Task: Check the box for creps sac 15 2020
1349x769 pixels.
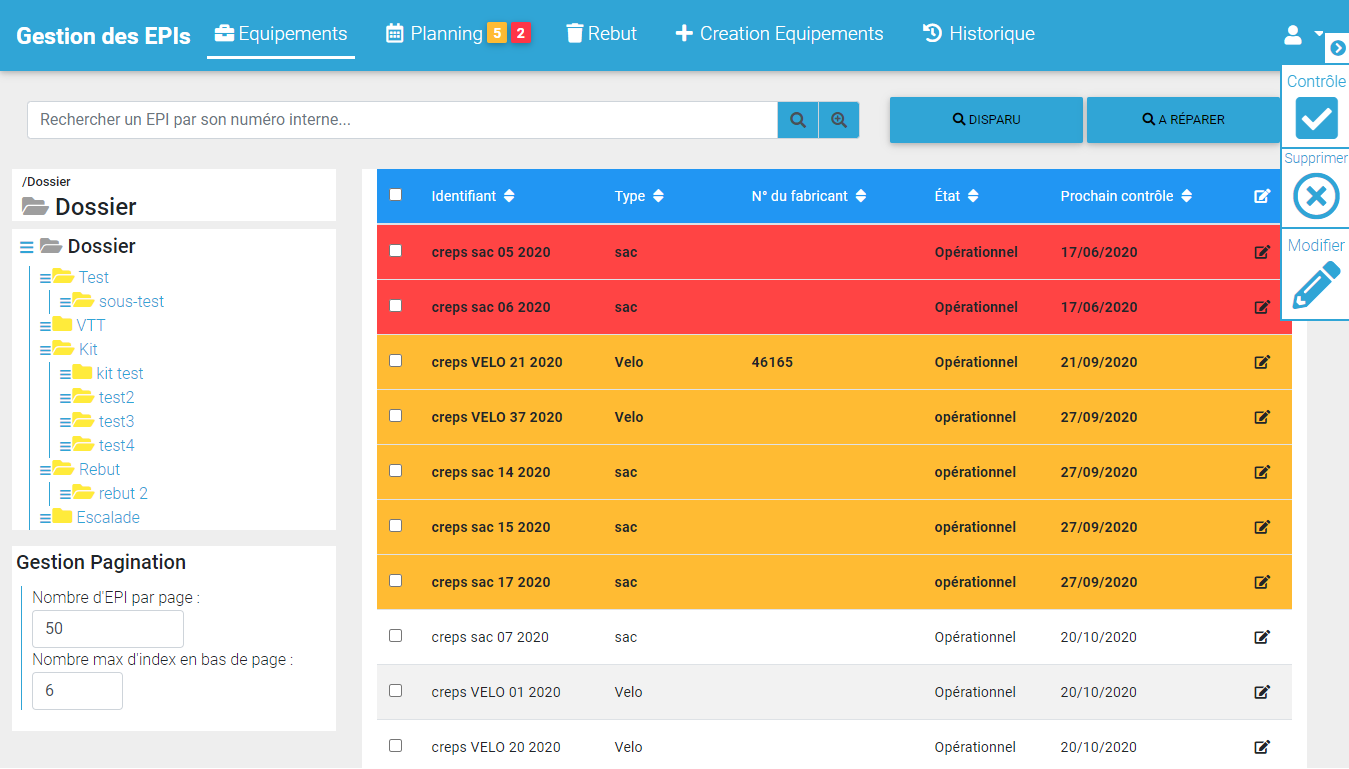Action: click(x=395, y=526)
